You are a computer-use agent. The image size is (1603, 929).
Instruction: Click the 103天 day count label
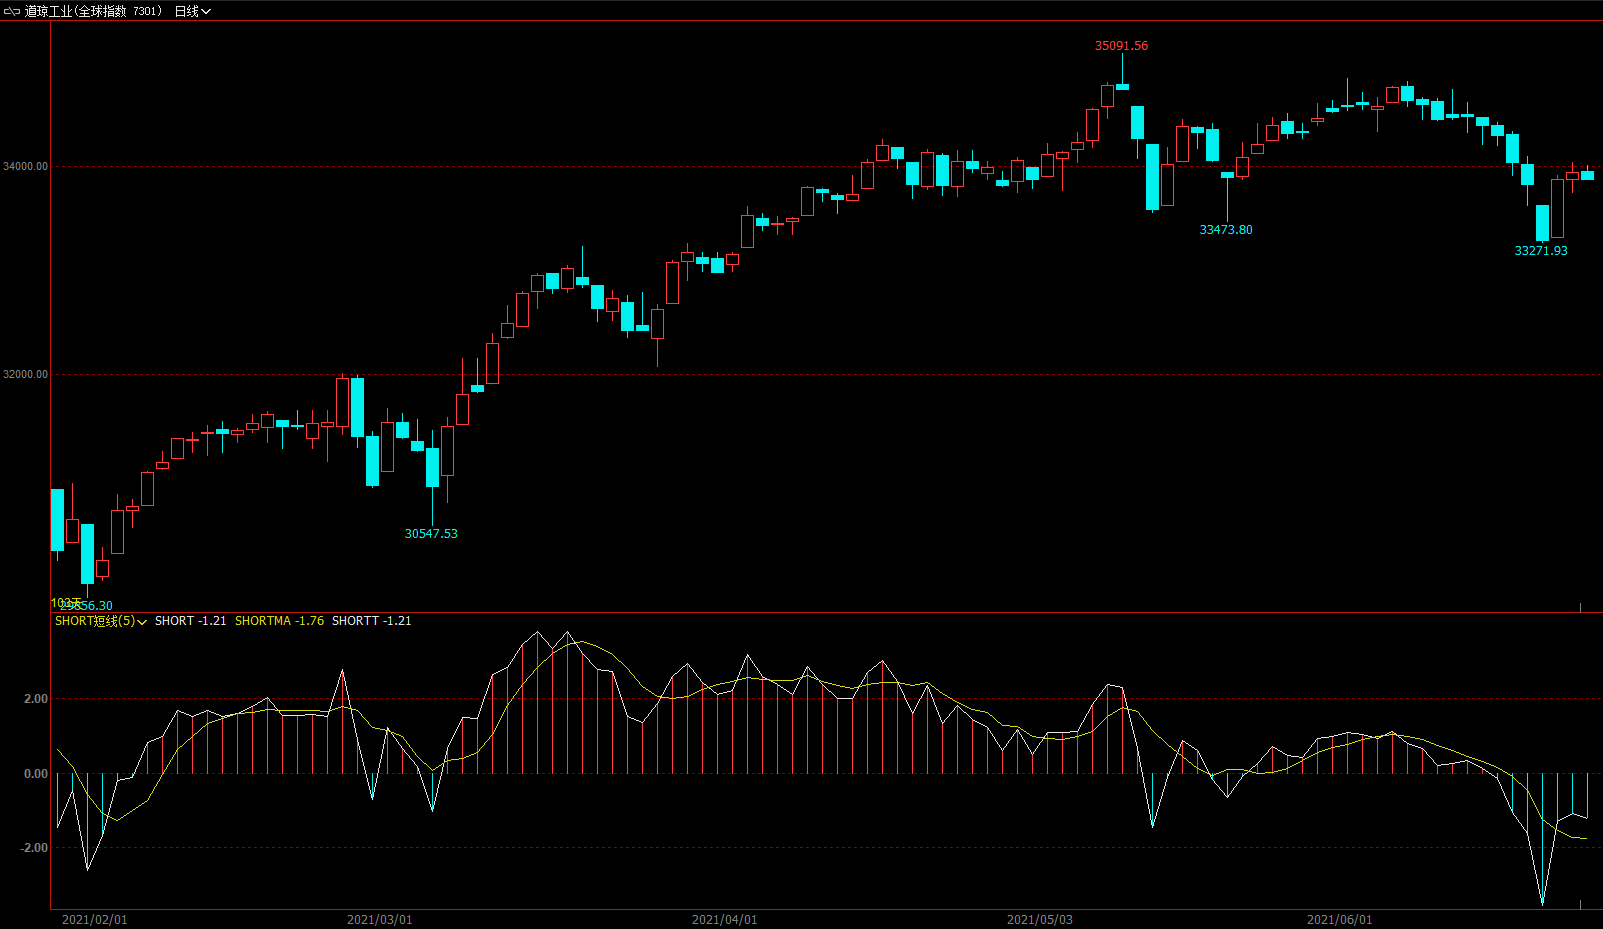point(65,603)
